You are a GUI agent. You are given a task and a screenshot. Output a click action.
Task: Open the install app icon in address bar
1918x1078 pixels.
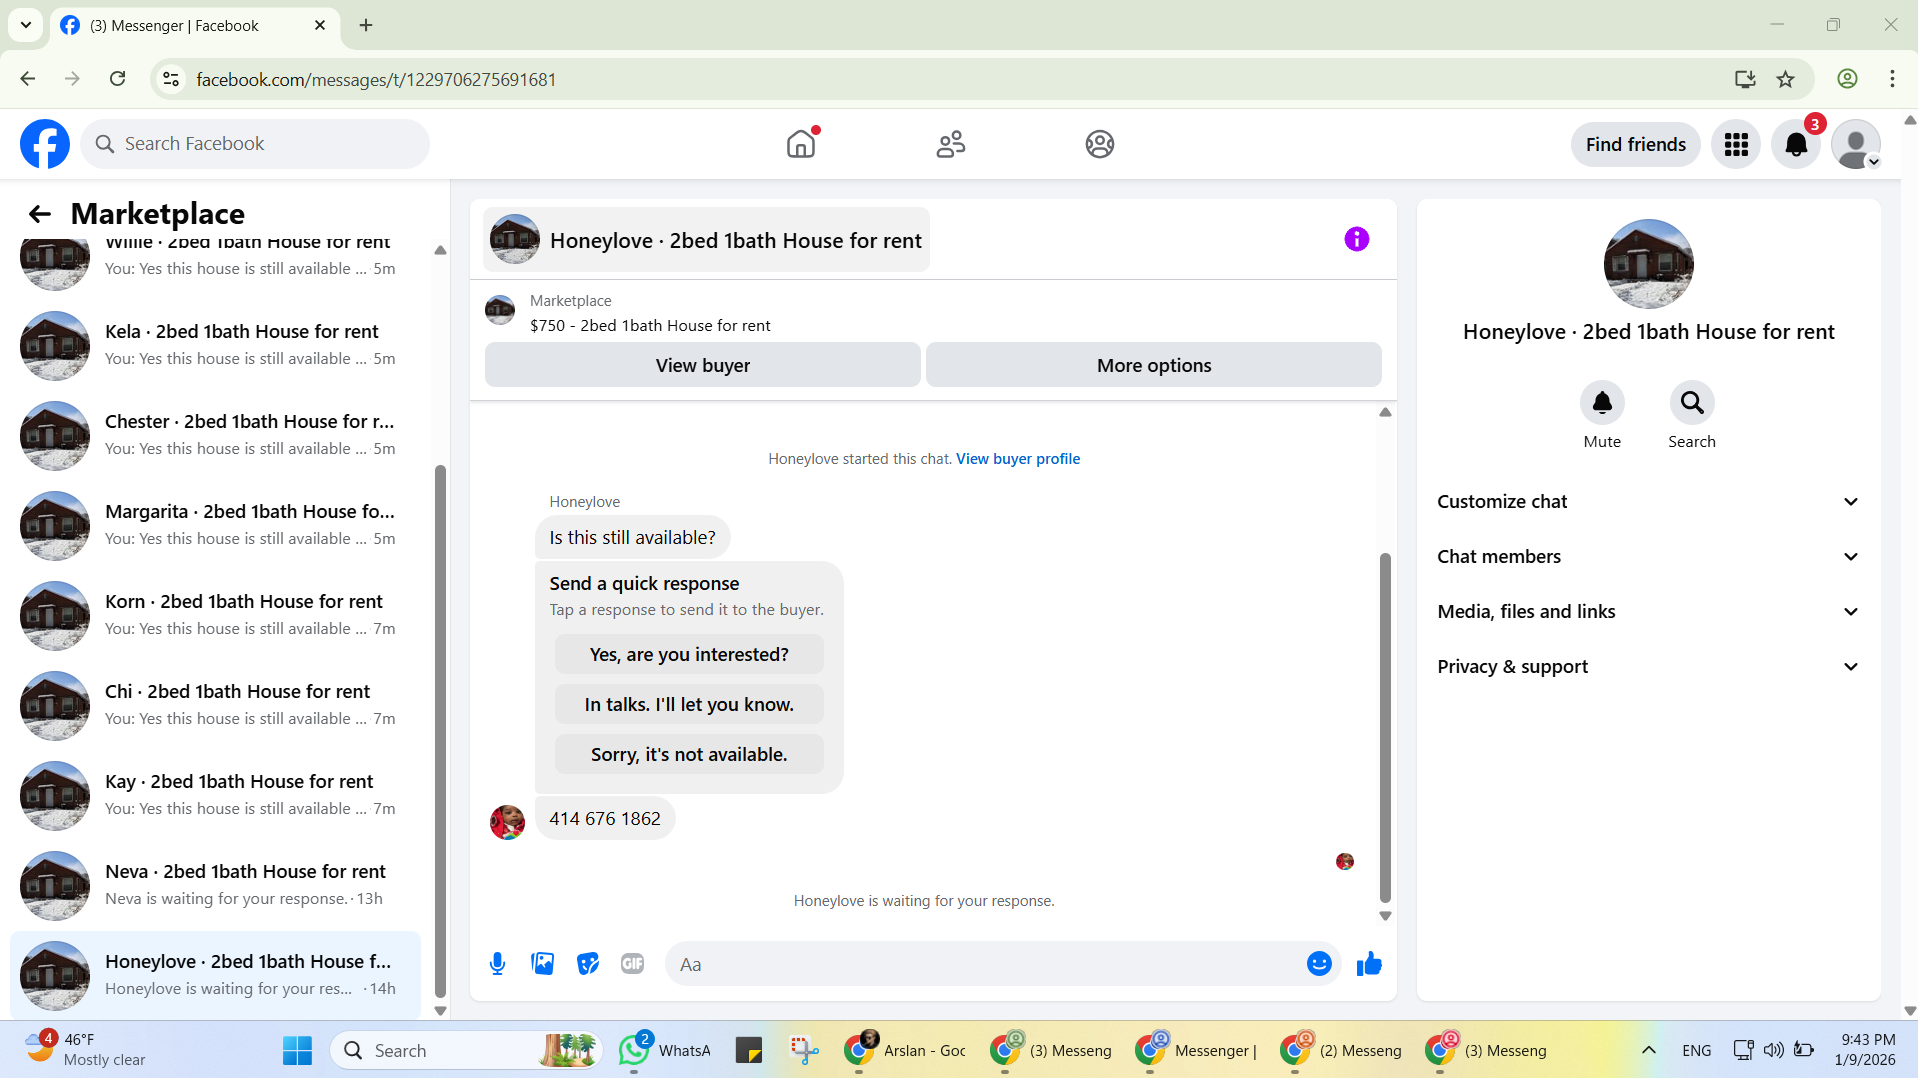tap(1745, 79)
